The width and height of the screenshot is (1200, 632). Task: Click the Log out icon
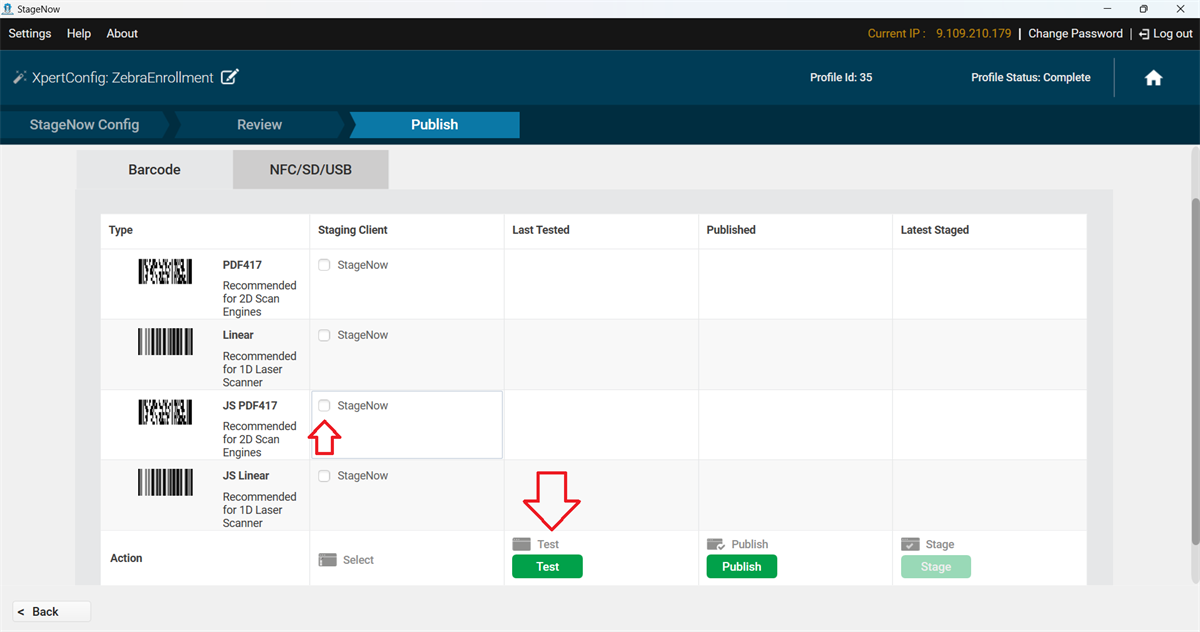1143,33
